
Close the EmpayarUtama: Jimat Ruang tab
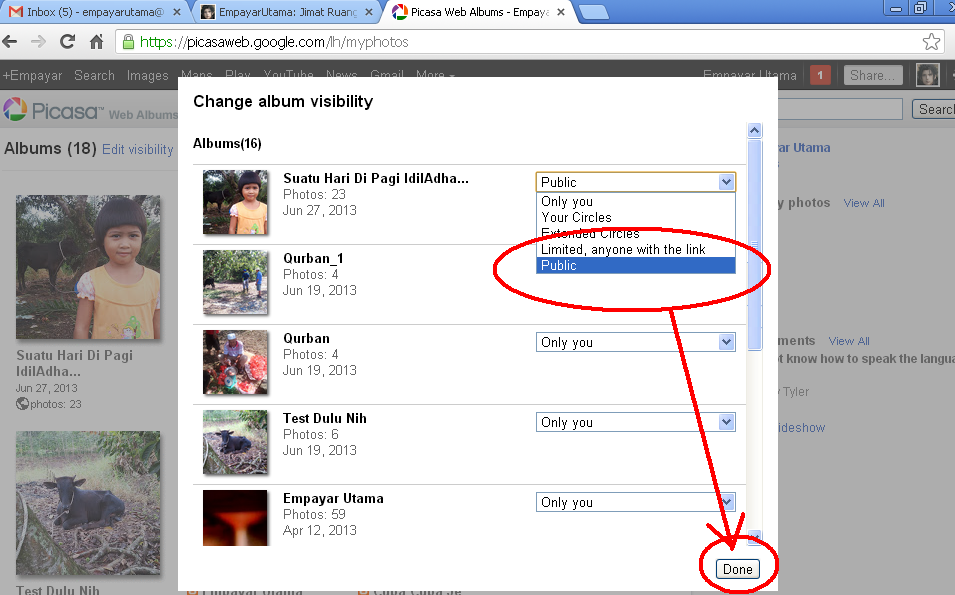tap(369, 12)
